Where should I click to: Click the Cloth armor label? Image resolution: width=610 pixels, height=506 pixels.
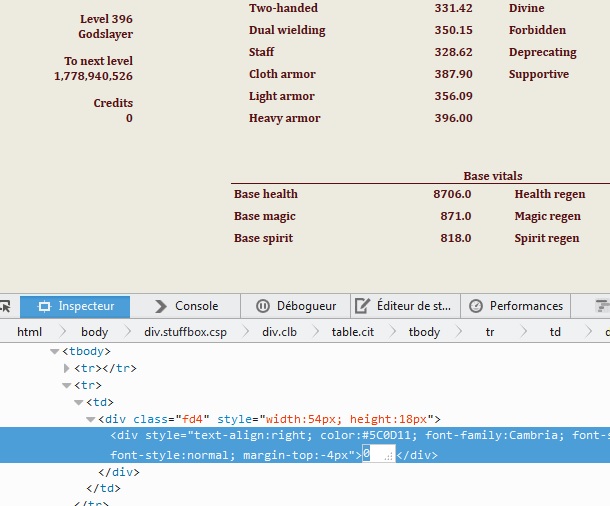point(282,74)
